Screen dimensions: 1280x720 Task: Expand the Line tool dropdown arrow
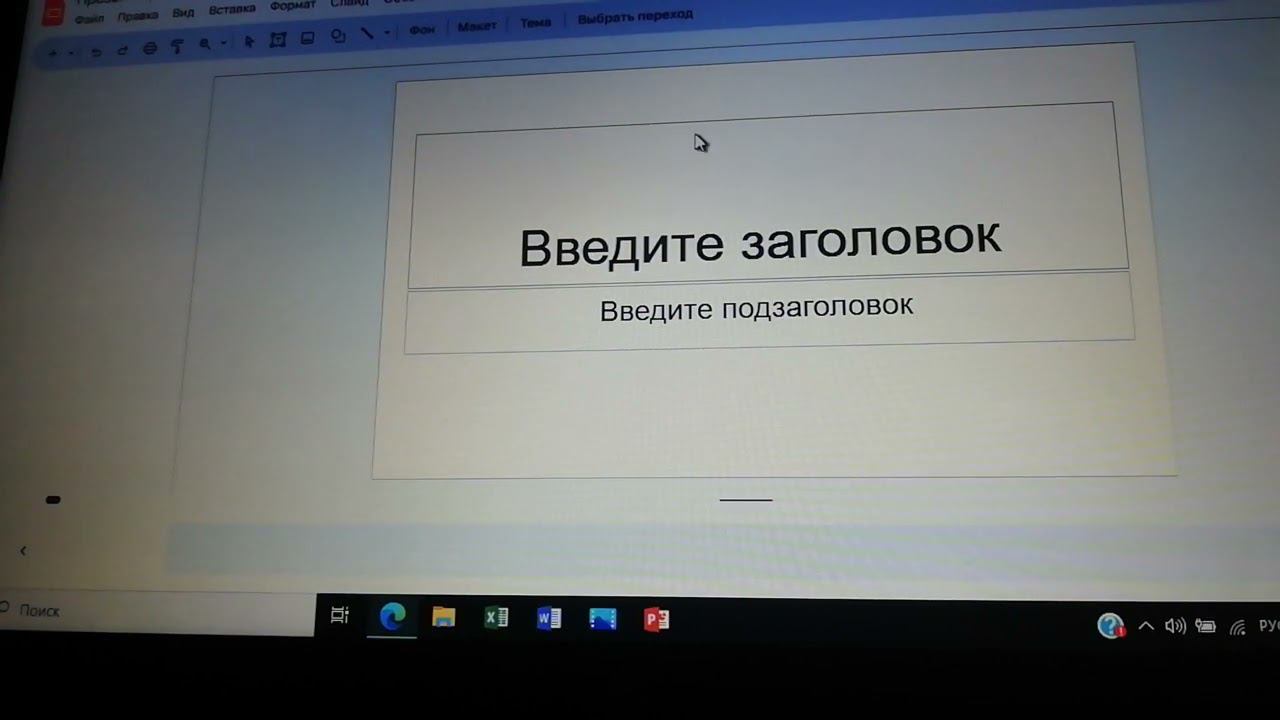coord(387,33)
